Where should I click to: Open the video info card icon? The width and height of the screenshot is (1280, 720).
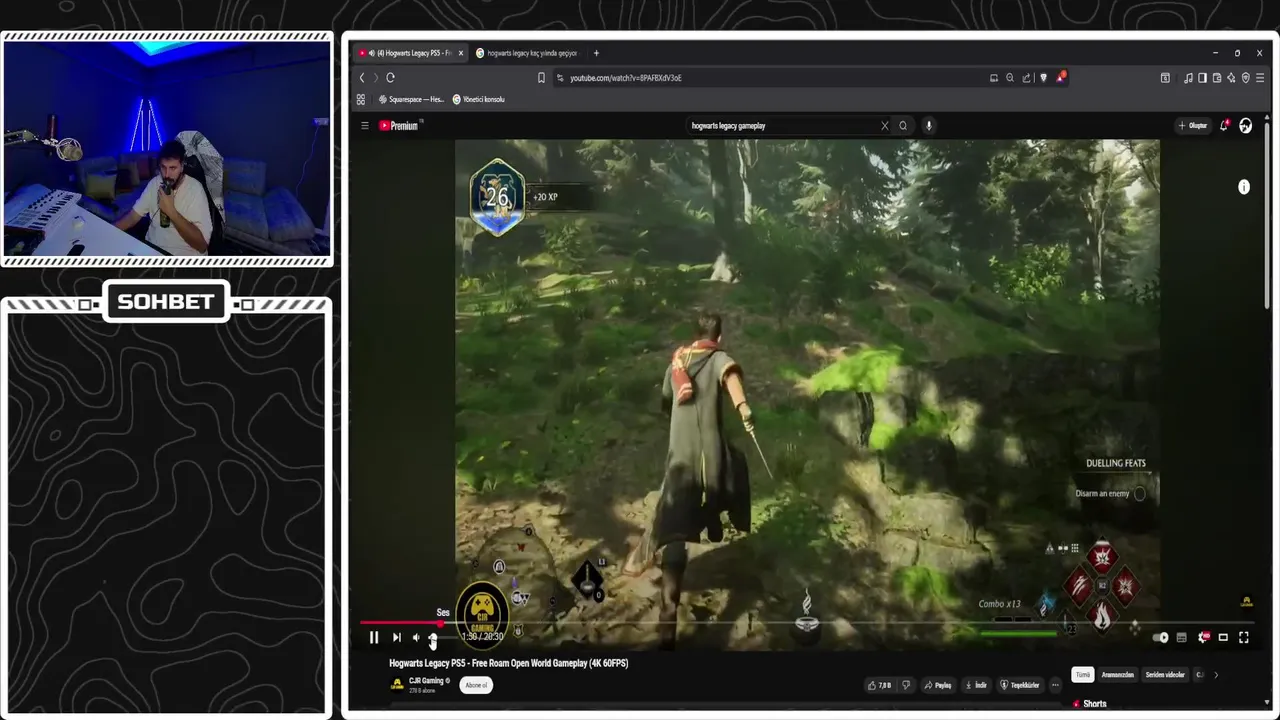1244,187
